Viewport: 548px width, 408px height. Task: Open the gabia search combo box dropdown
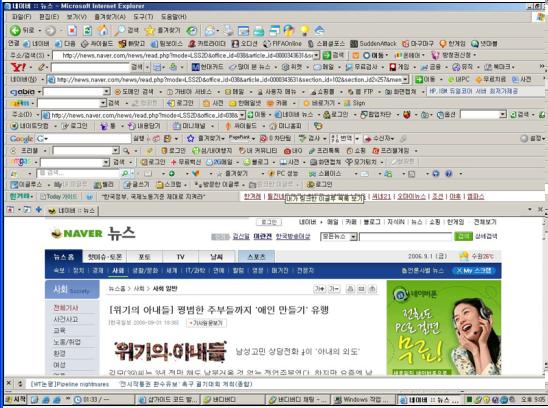coord(106,92)
